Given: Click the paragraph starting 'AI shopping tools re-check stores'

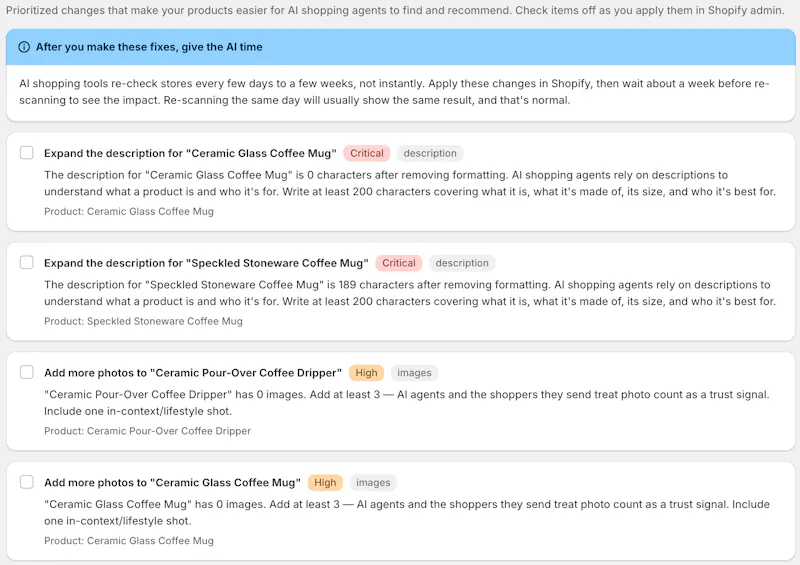Looking at the screenshot, I should point(394,92).
